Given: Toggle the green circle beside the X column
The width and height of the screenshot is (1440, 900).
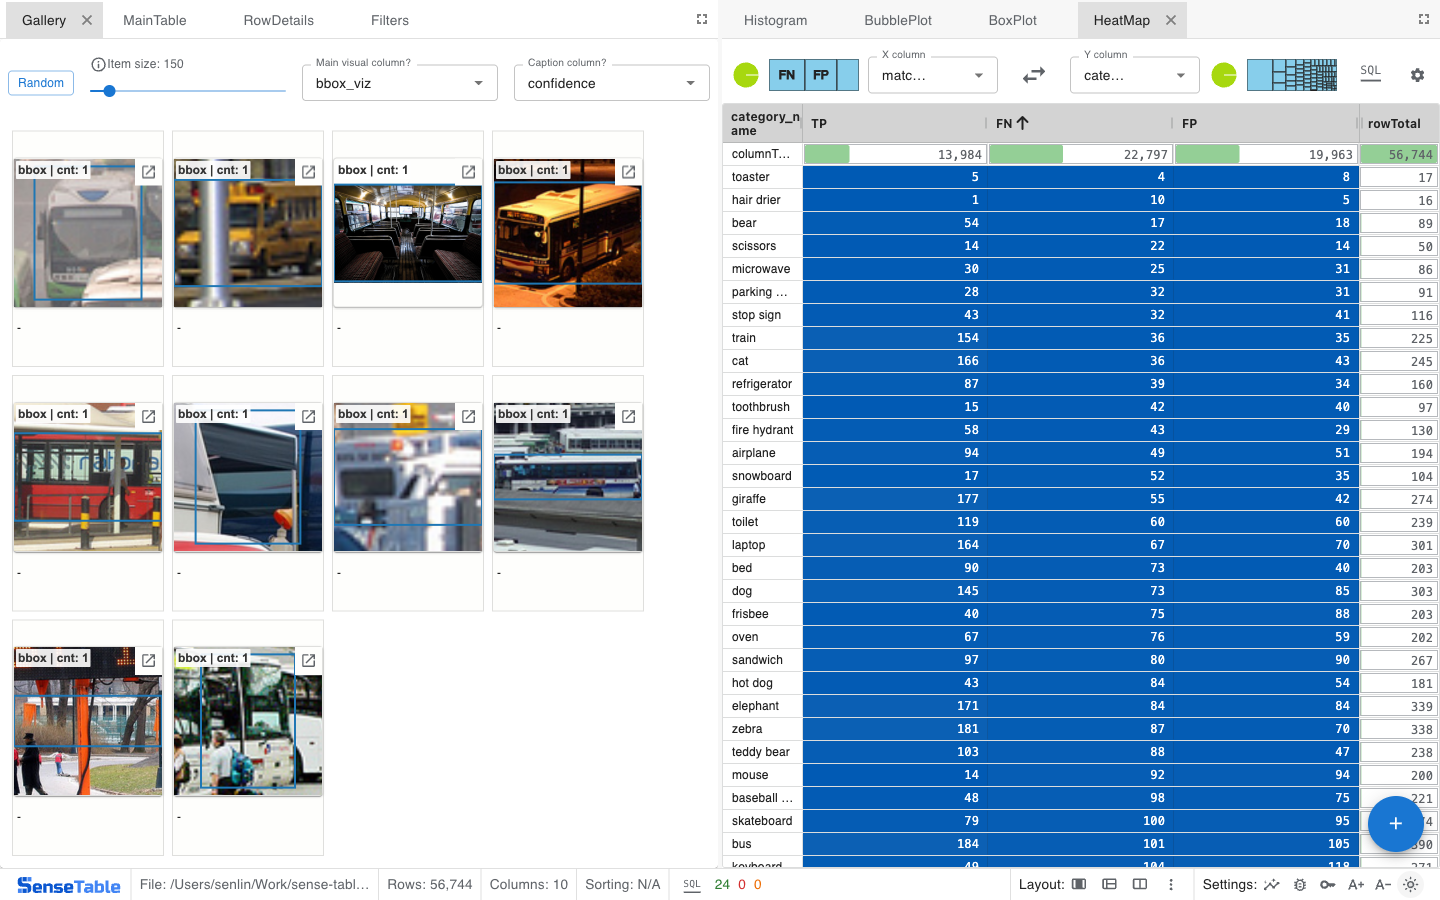Looking at the screenshot, I should pyautogui.click(x=746, y=75).
